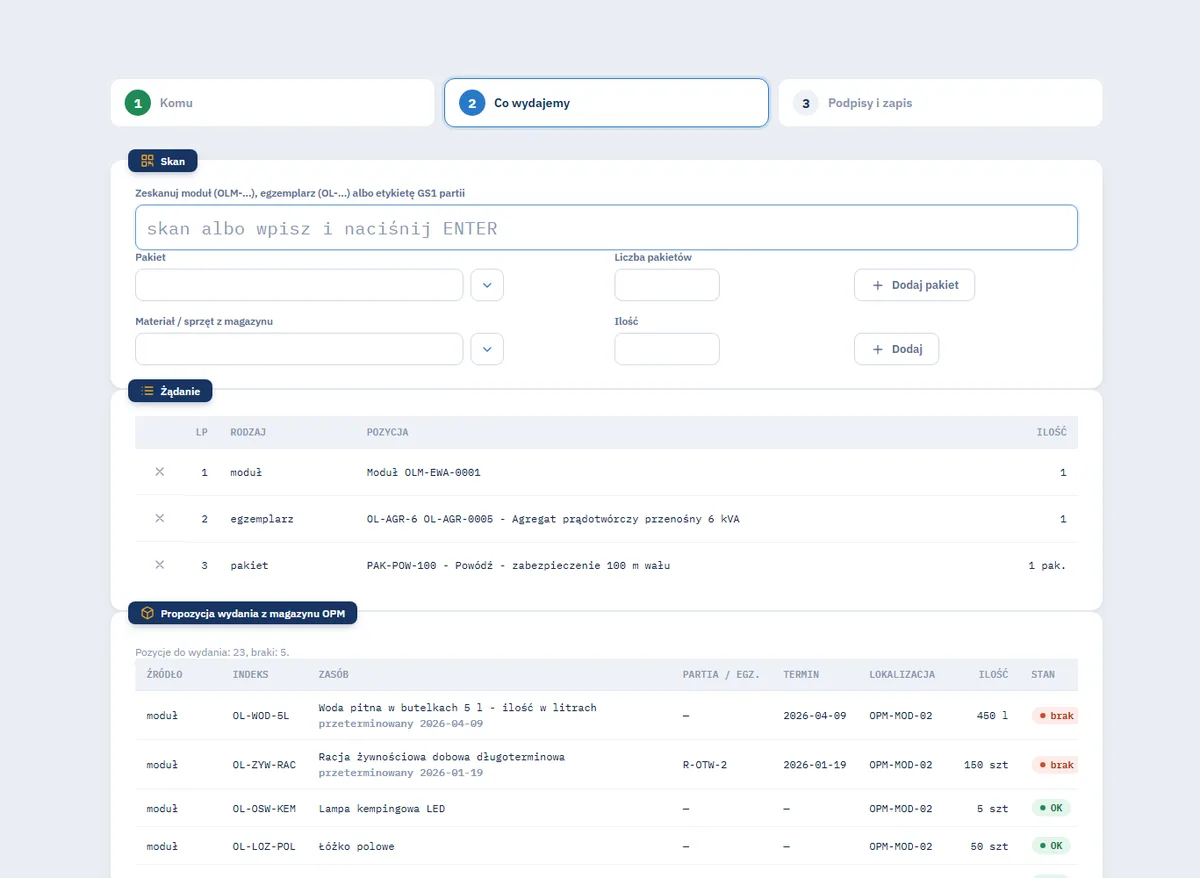Click 'Pozycje do wydania: 23, braki: 5.' summary
Screen dimensions: 1200x878
click(x=212, y=652)
